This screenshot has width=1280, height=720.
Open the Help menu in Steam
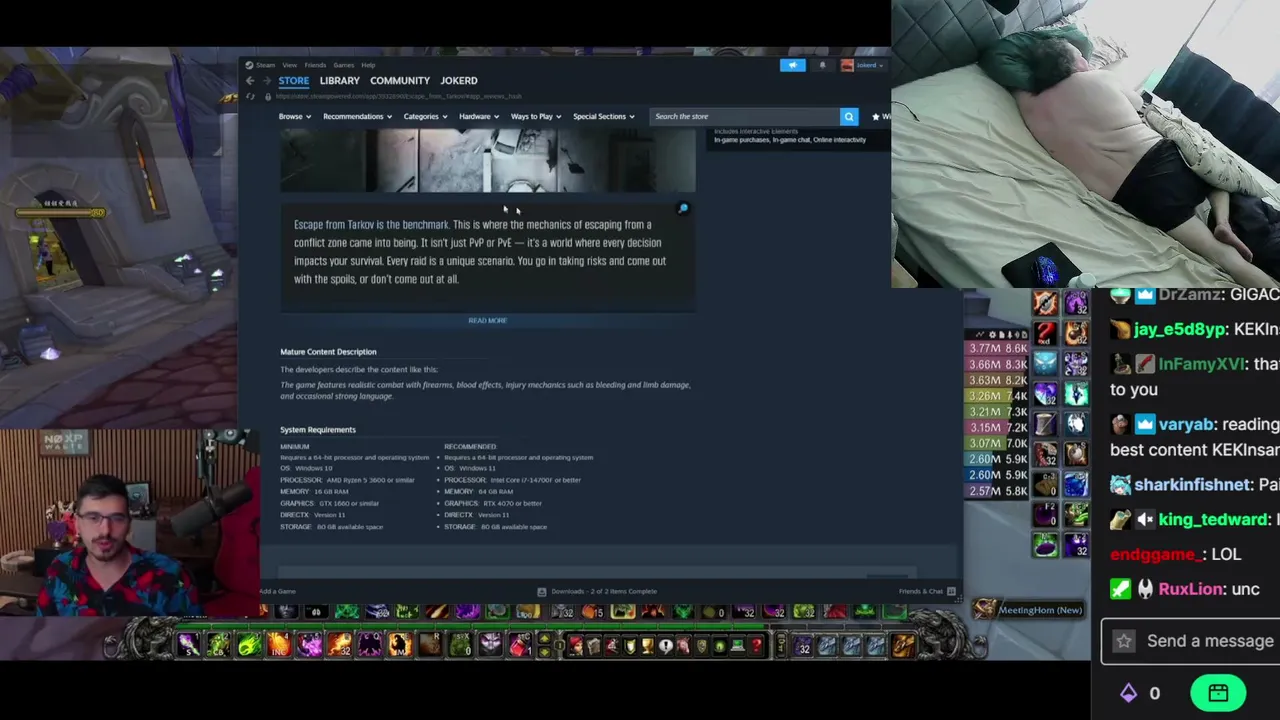368,65
